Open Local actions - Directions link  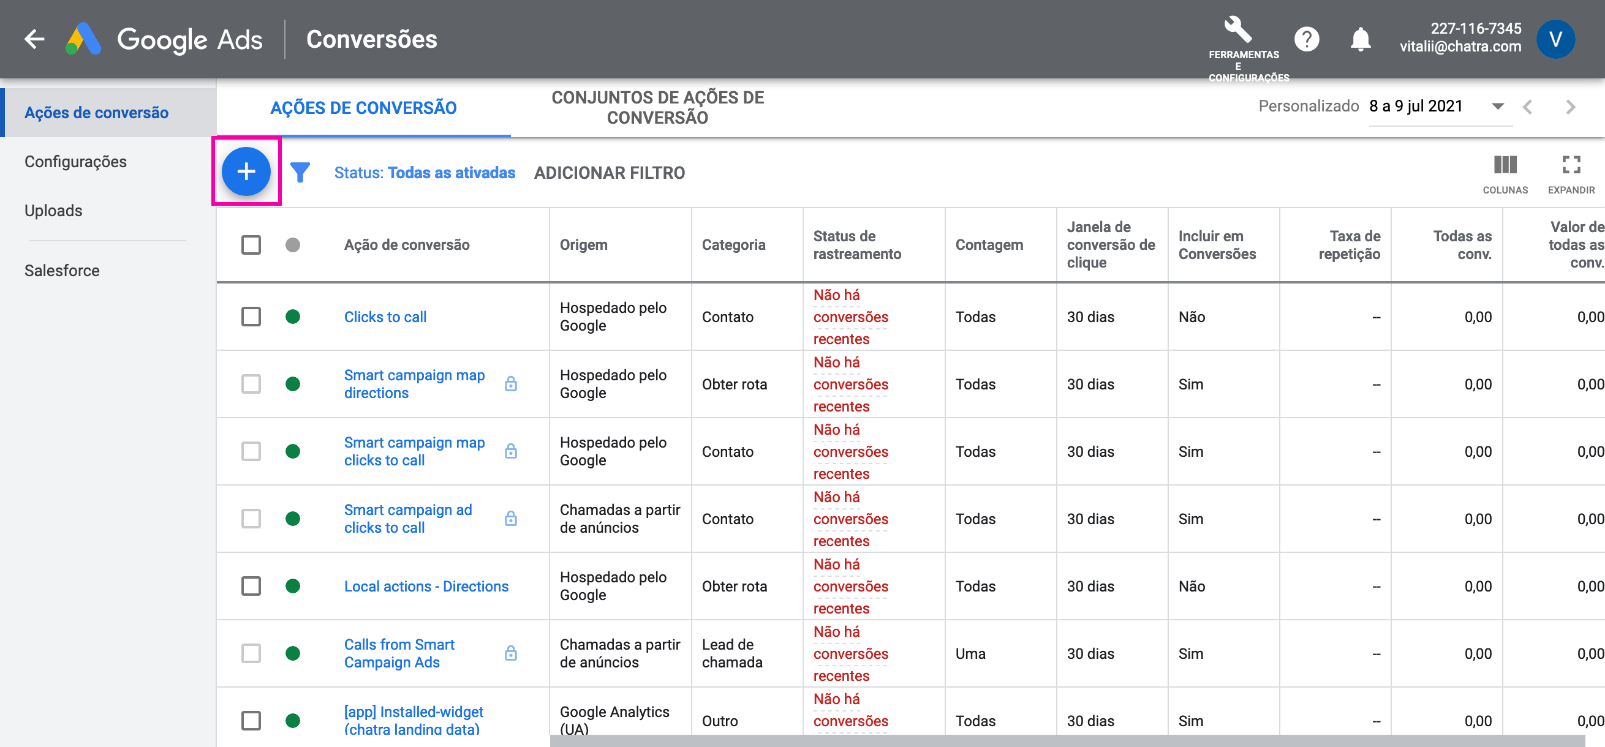point(426,587)
